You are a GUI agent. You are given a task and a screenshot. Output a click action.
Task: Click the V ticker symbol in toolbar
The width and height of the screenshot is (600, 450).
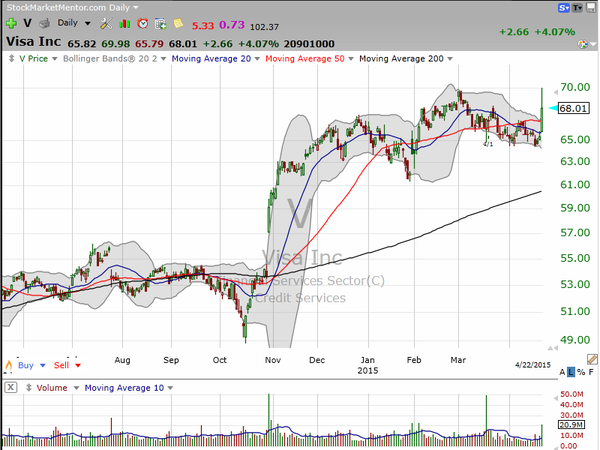tap(27, 23)
